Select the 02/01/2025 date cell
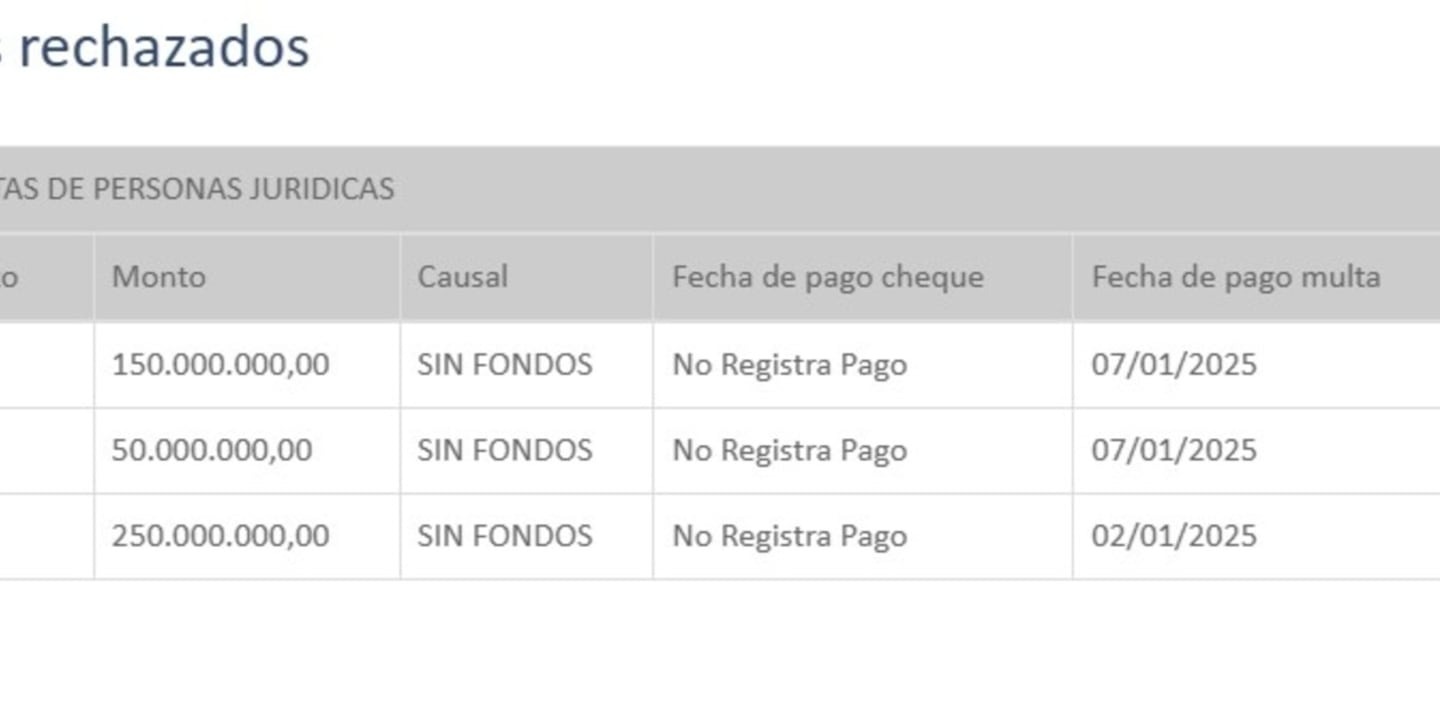Screen dimensions: 1440x711 click(x=1257, y=536)
